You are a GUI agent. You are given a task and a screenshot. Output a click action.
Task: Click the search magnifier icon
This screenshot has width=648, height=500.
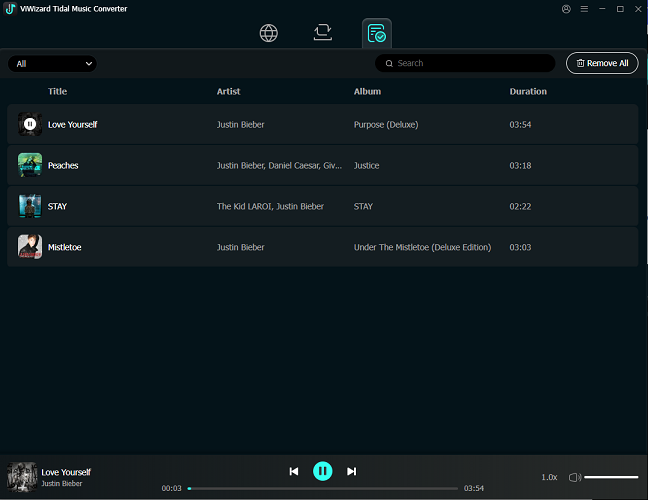(389, 63)
